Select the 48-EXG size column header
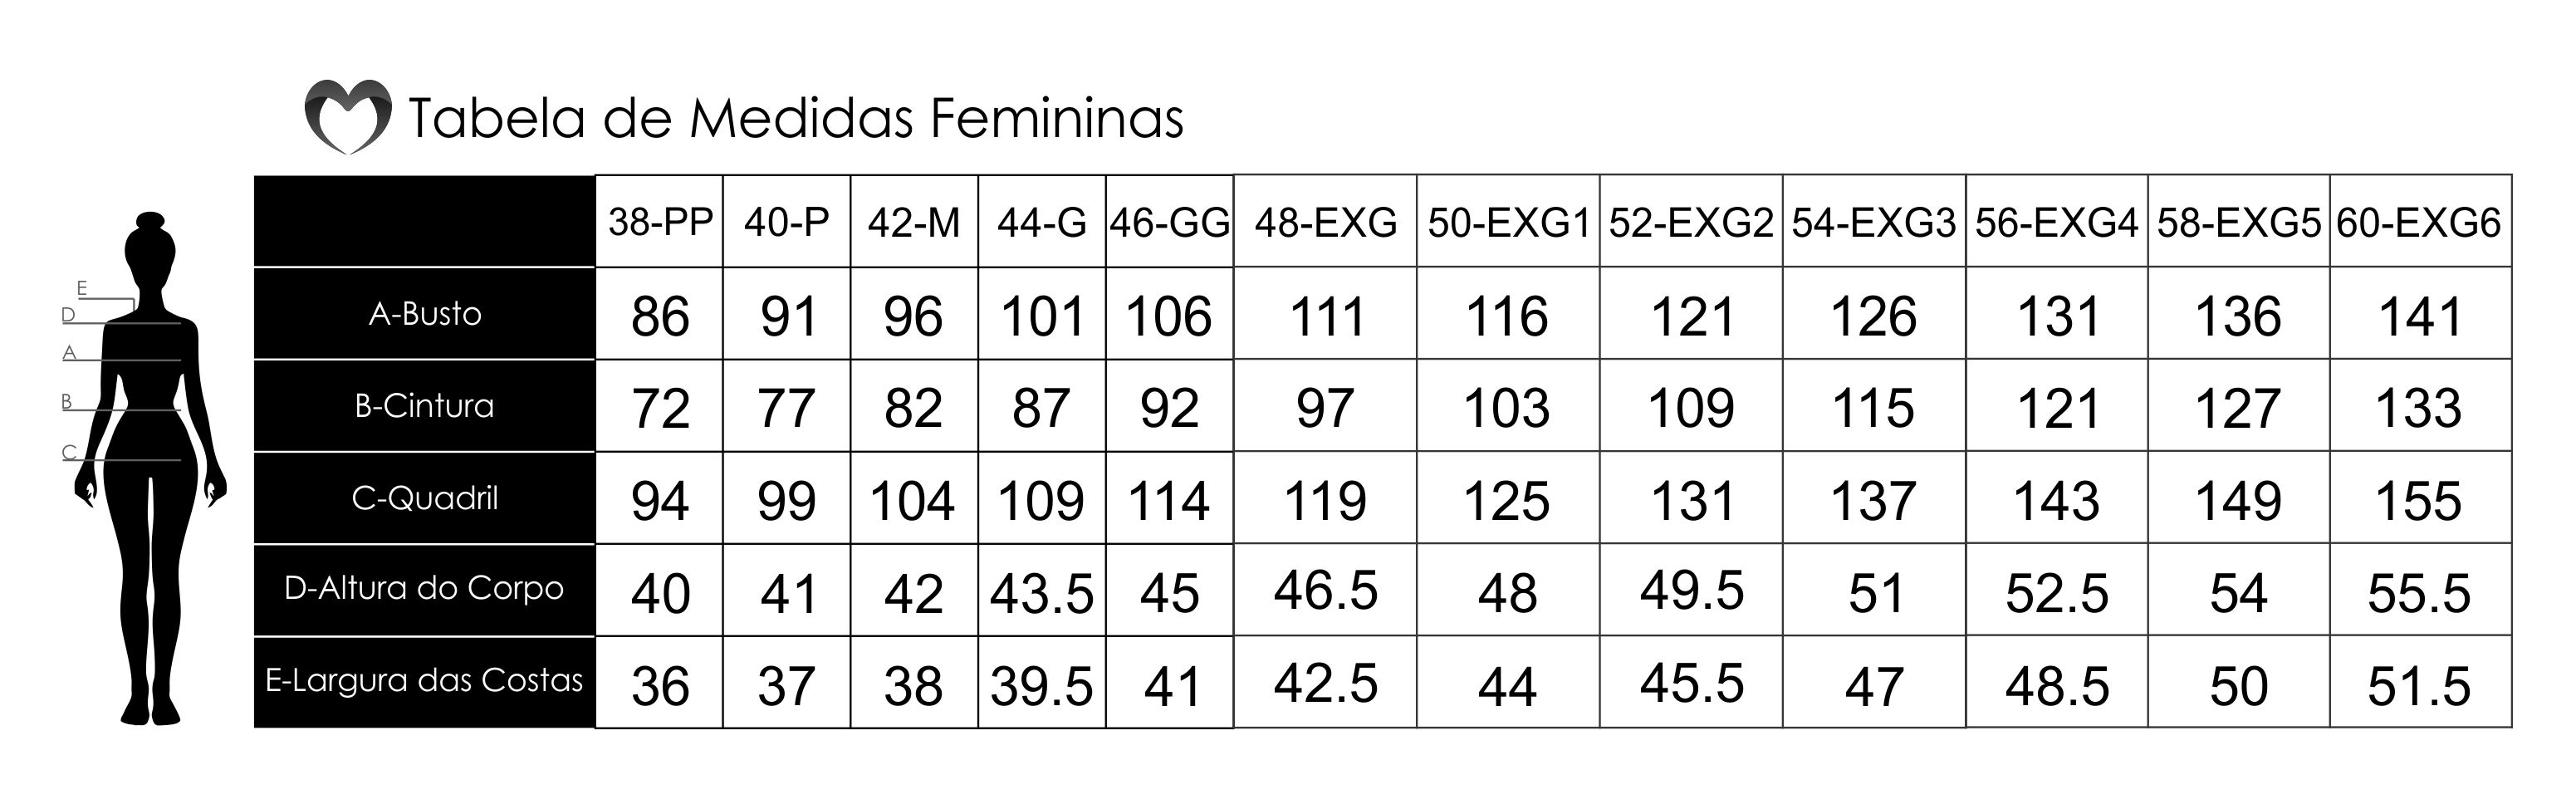2576x809 pixels. pos(1325,221)
